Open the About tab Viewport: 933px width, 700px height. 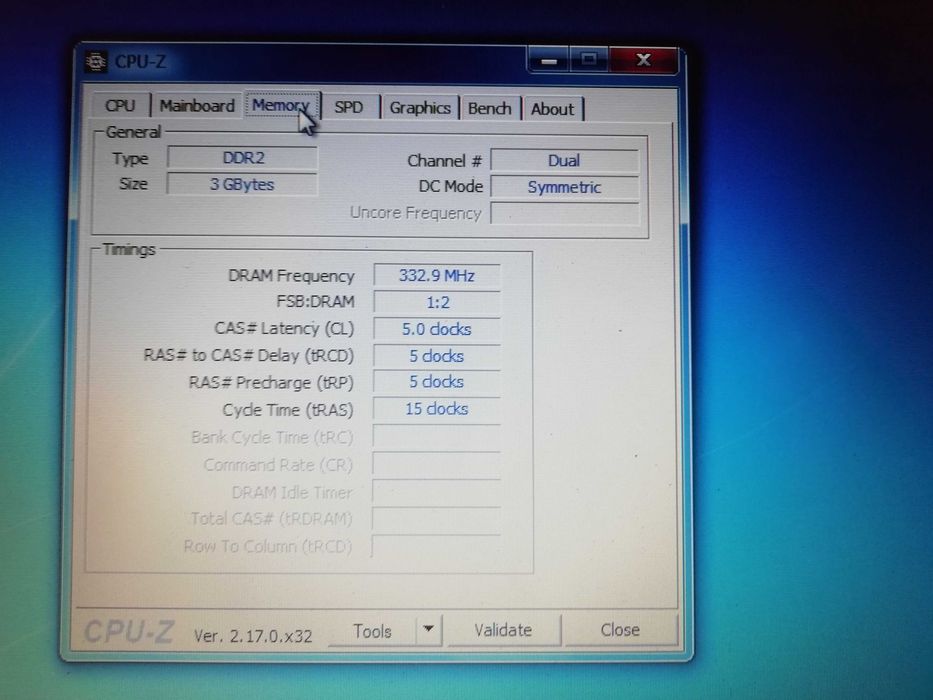[x=553, y=109]
